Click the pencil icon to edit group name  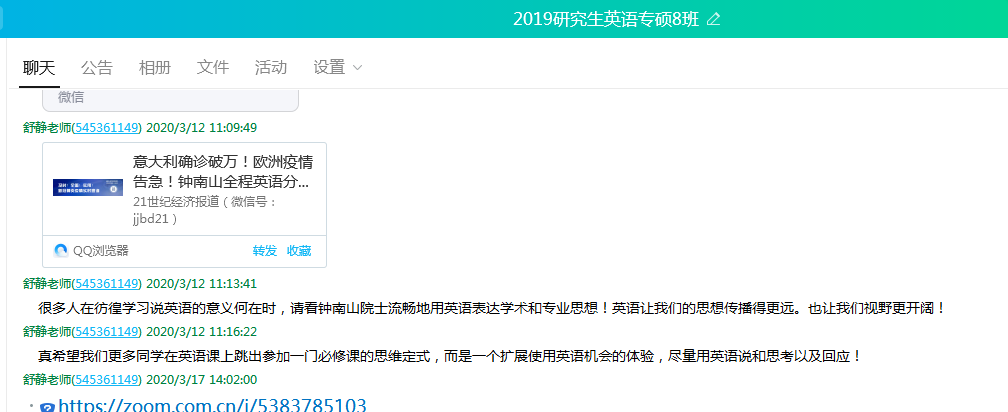click(x=713, y=20)
